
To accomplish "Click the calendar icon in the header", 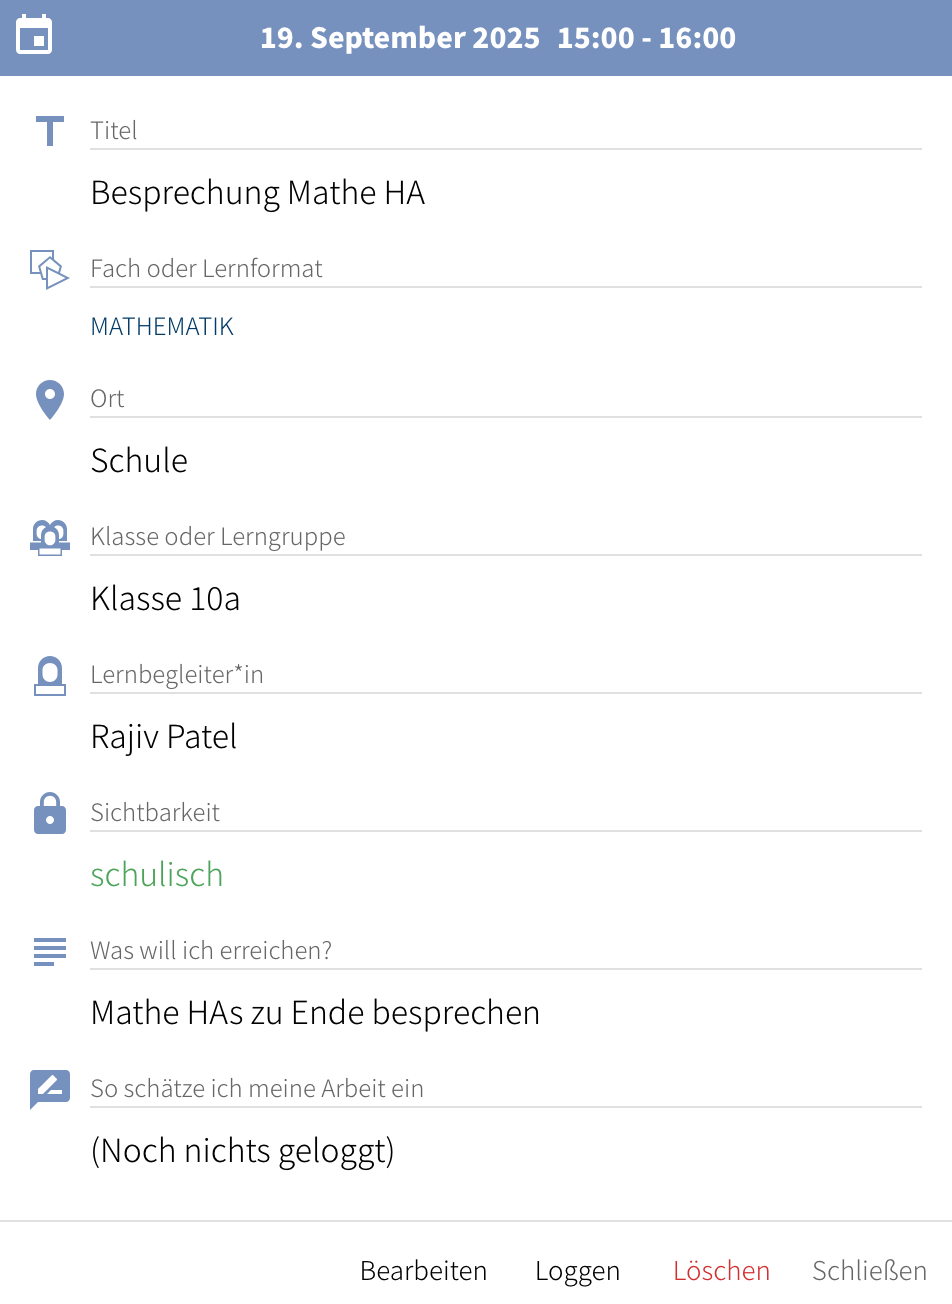I will 35,36.
